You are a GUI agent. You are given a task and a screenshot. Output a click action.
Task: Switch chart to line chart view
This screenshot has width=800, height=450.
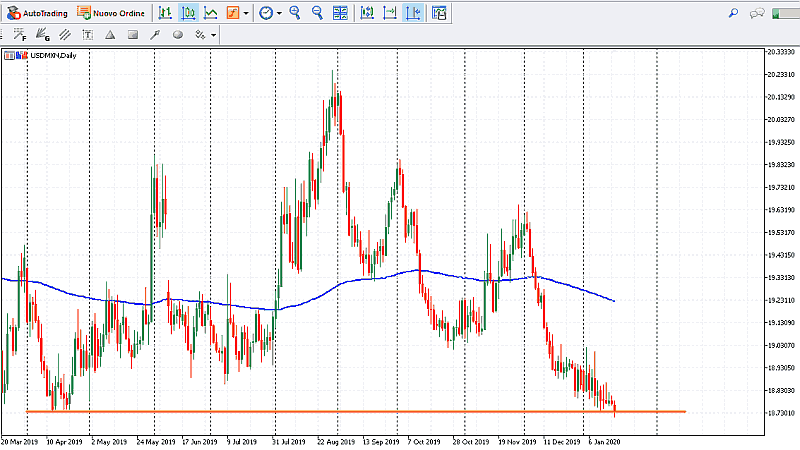(x=210, y=13)
